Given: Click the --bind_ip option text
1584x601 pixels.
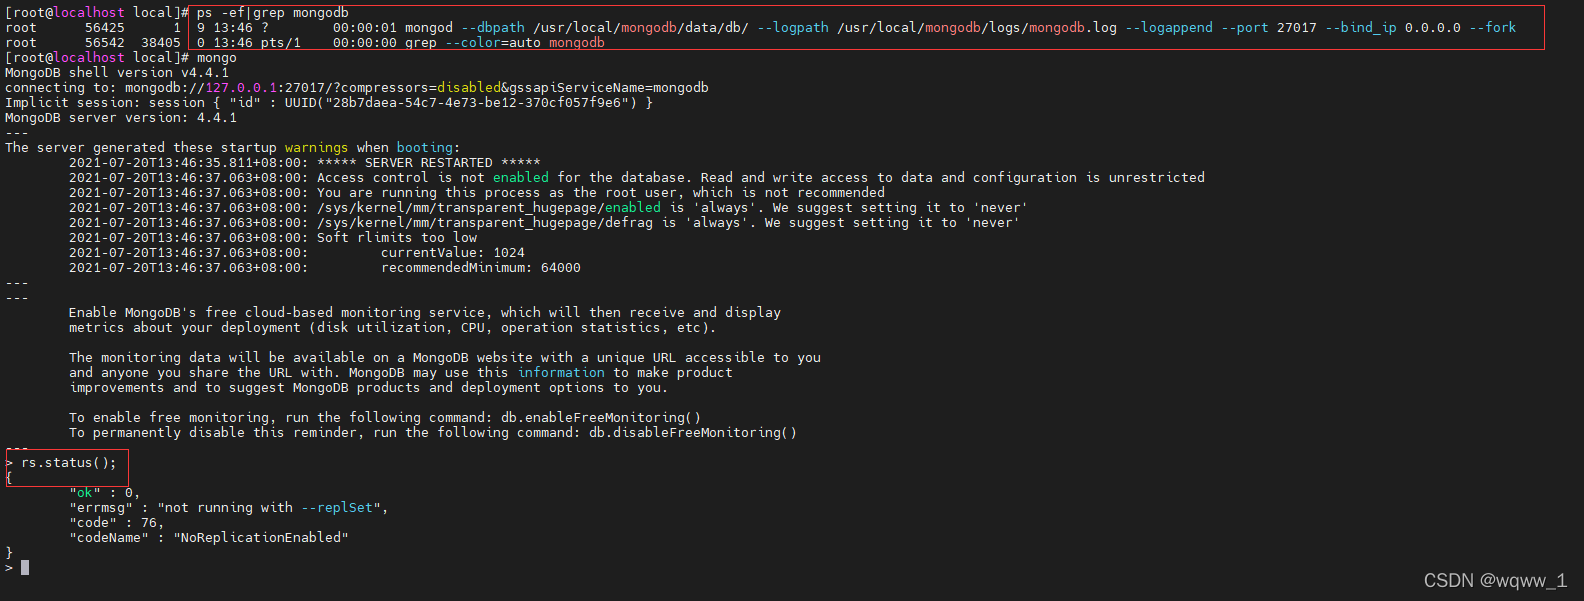Looking at the screenshot, I should click(x=1361, y=28).
